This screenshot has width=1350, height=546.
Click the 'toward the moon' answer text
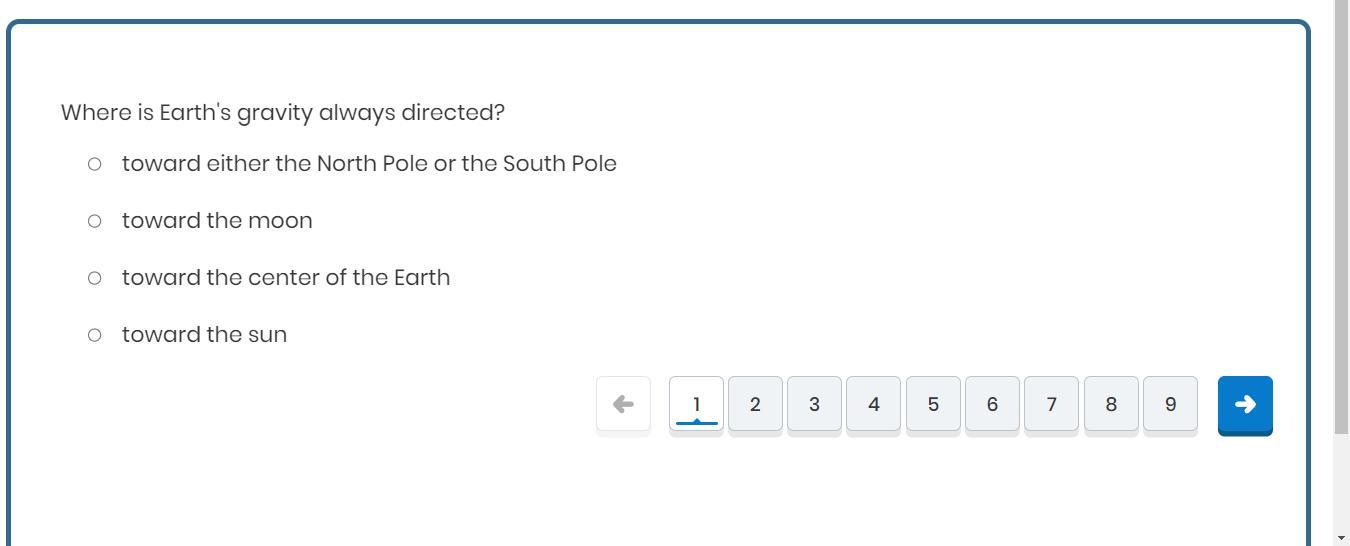[217, 221]
